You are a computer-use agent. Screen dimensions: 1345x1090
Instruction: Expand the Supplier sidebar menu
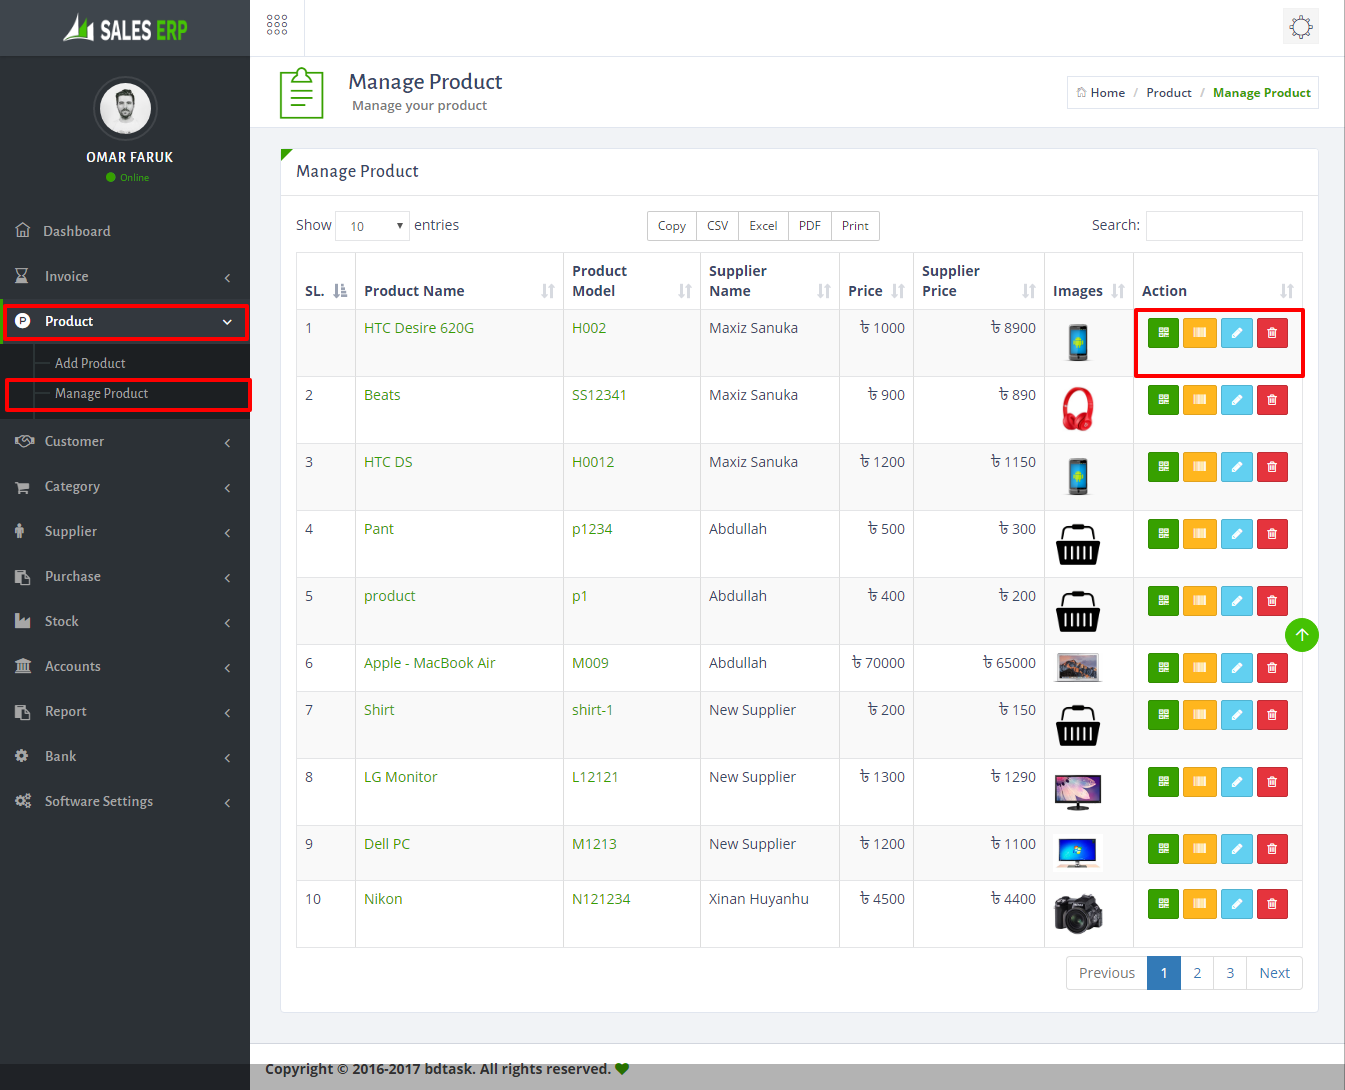coord(125,531)
